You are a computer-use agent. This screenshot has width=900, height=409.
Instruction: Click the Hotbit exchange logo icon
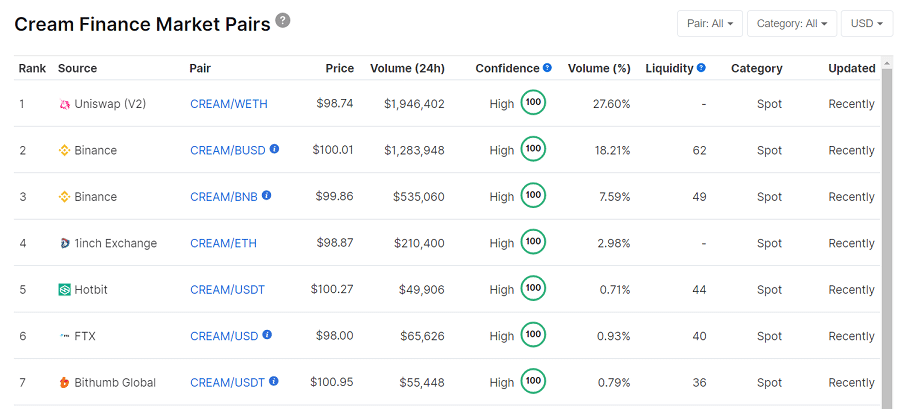click(64, 290)
